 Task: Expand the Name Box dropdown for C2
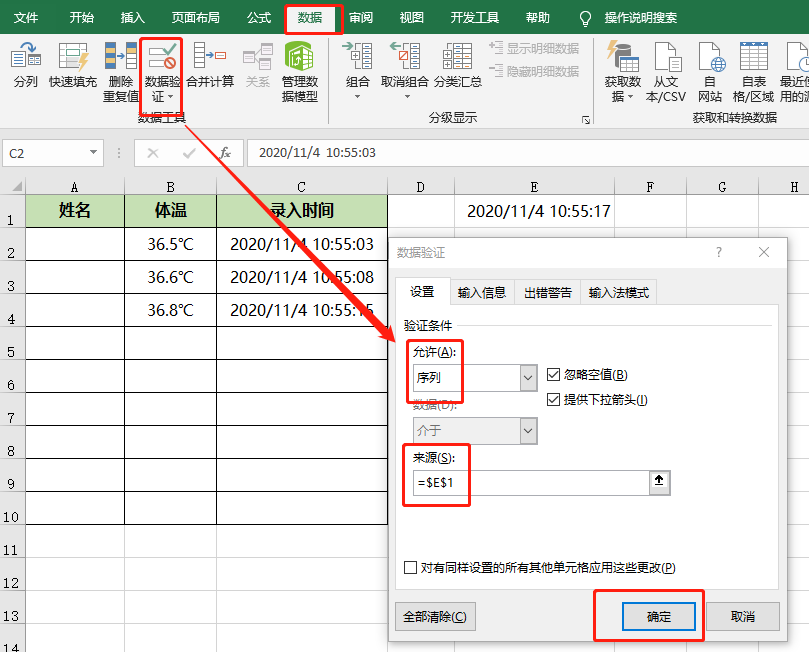(x=94, y=153)
